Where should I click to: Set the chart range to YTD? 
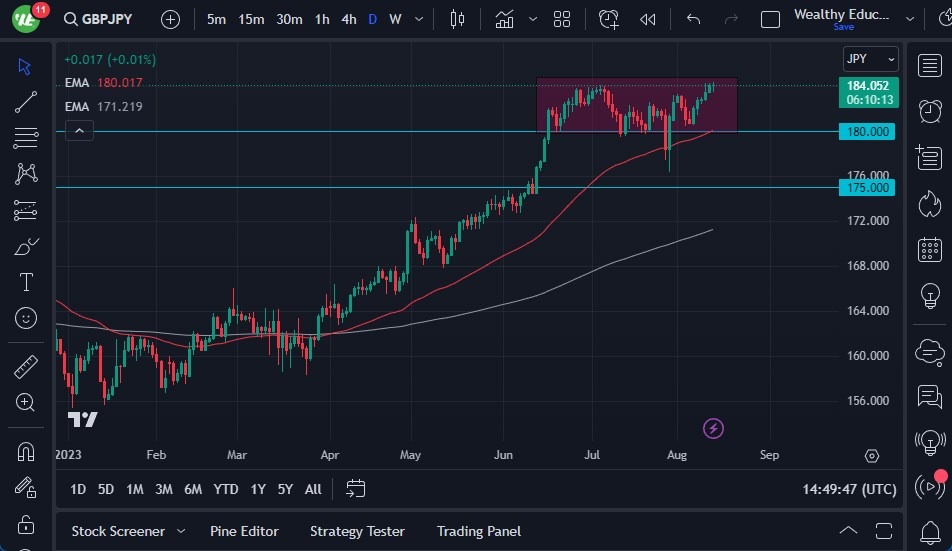coord(226,489)
